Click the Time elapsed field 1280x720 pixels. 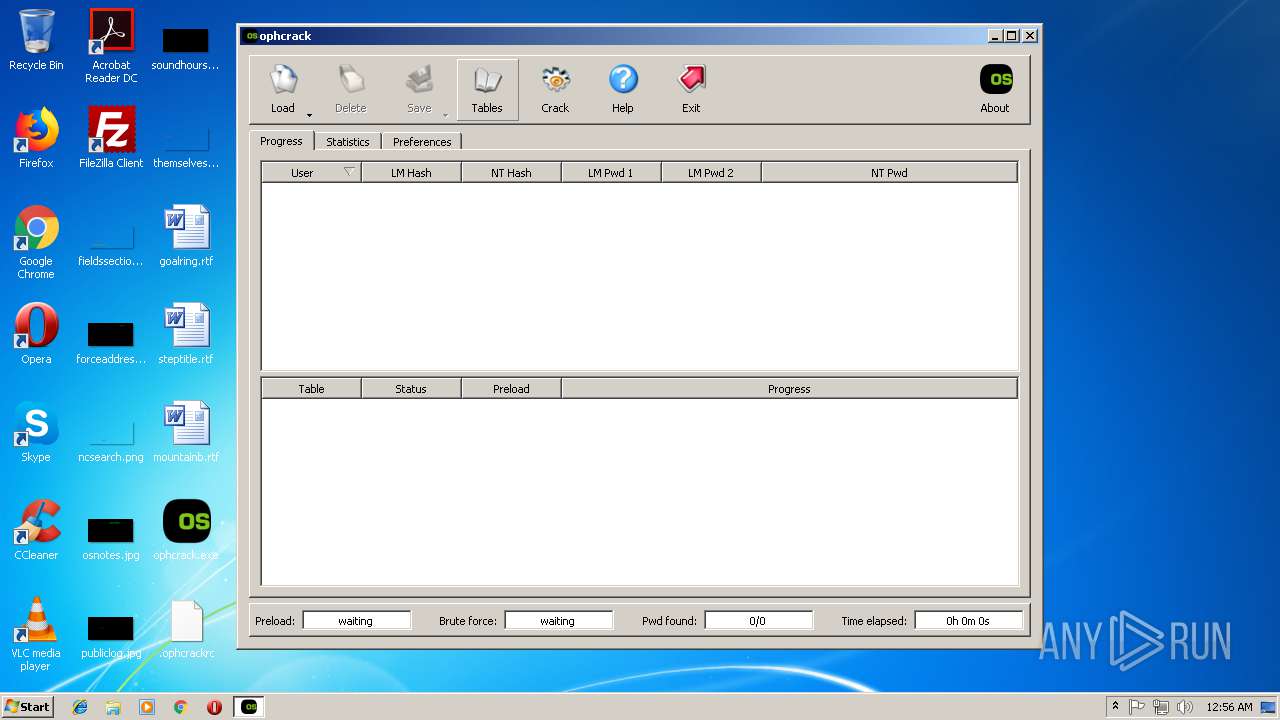[x=968, y=621]
